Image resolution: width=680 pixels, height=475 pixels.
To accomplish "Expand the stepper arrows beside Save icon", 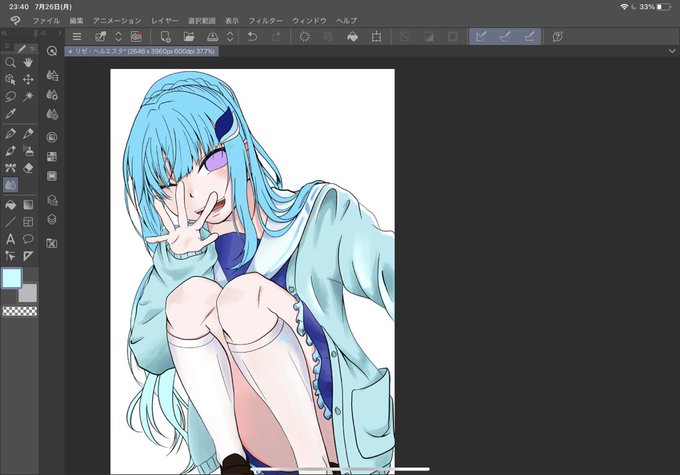I will 230,37.
